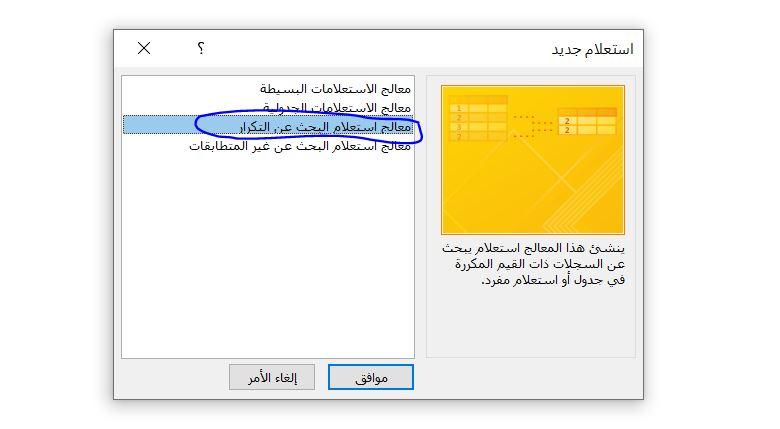Confirm with the موافق button
780x429 pixels.
click(x=371, y=377)
